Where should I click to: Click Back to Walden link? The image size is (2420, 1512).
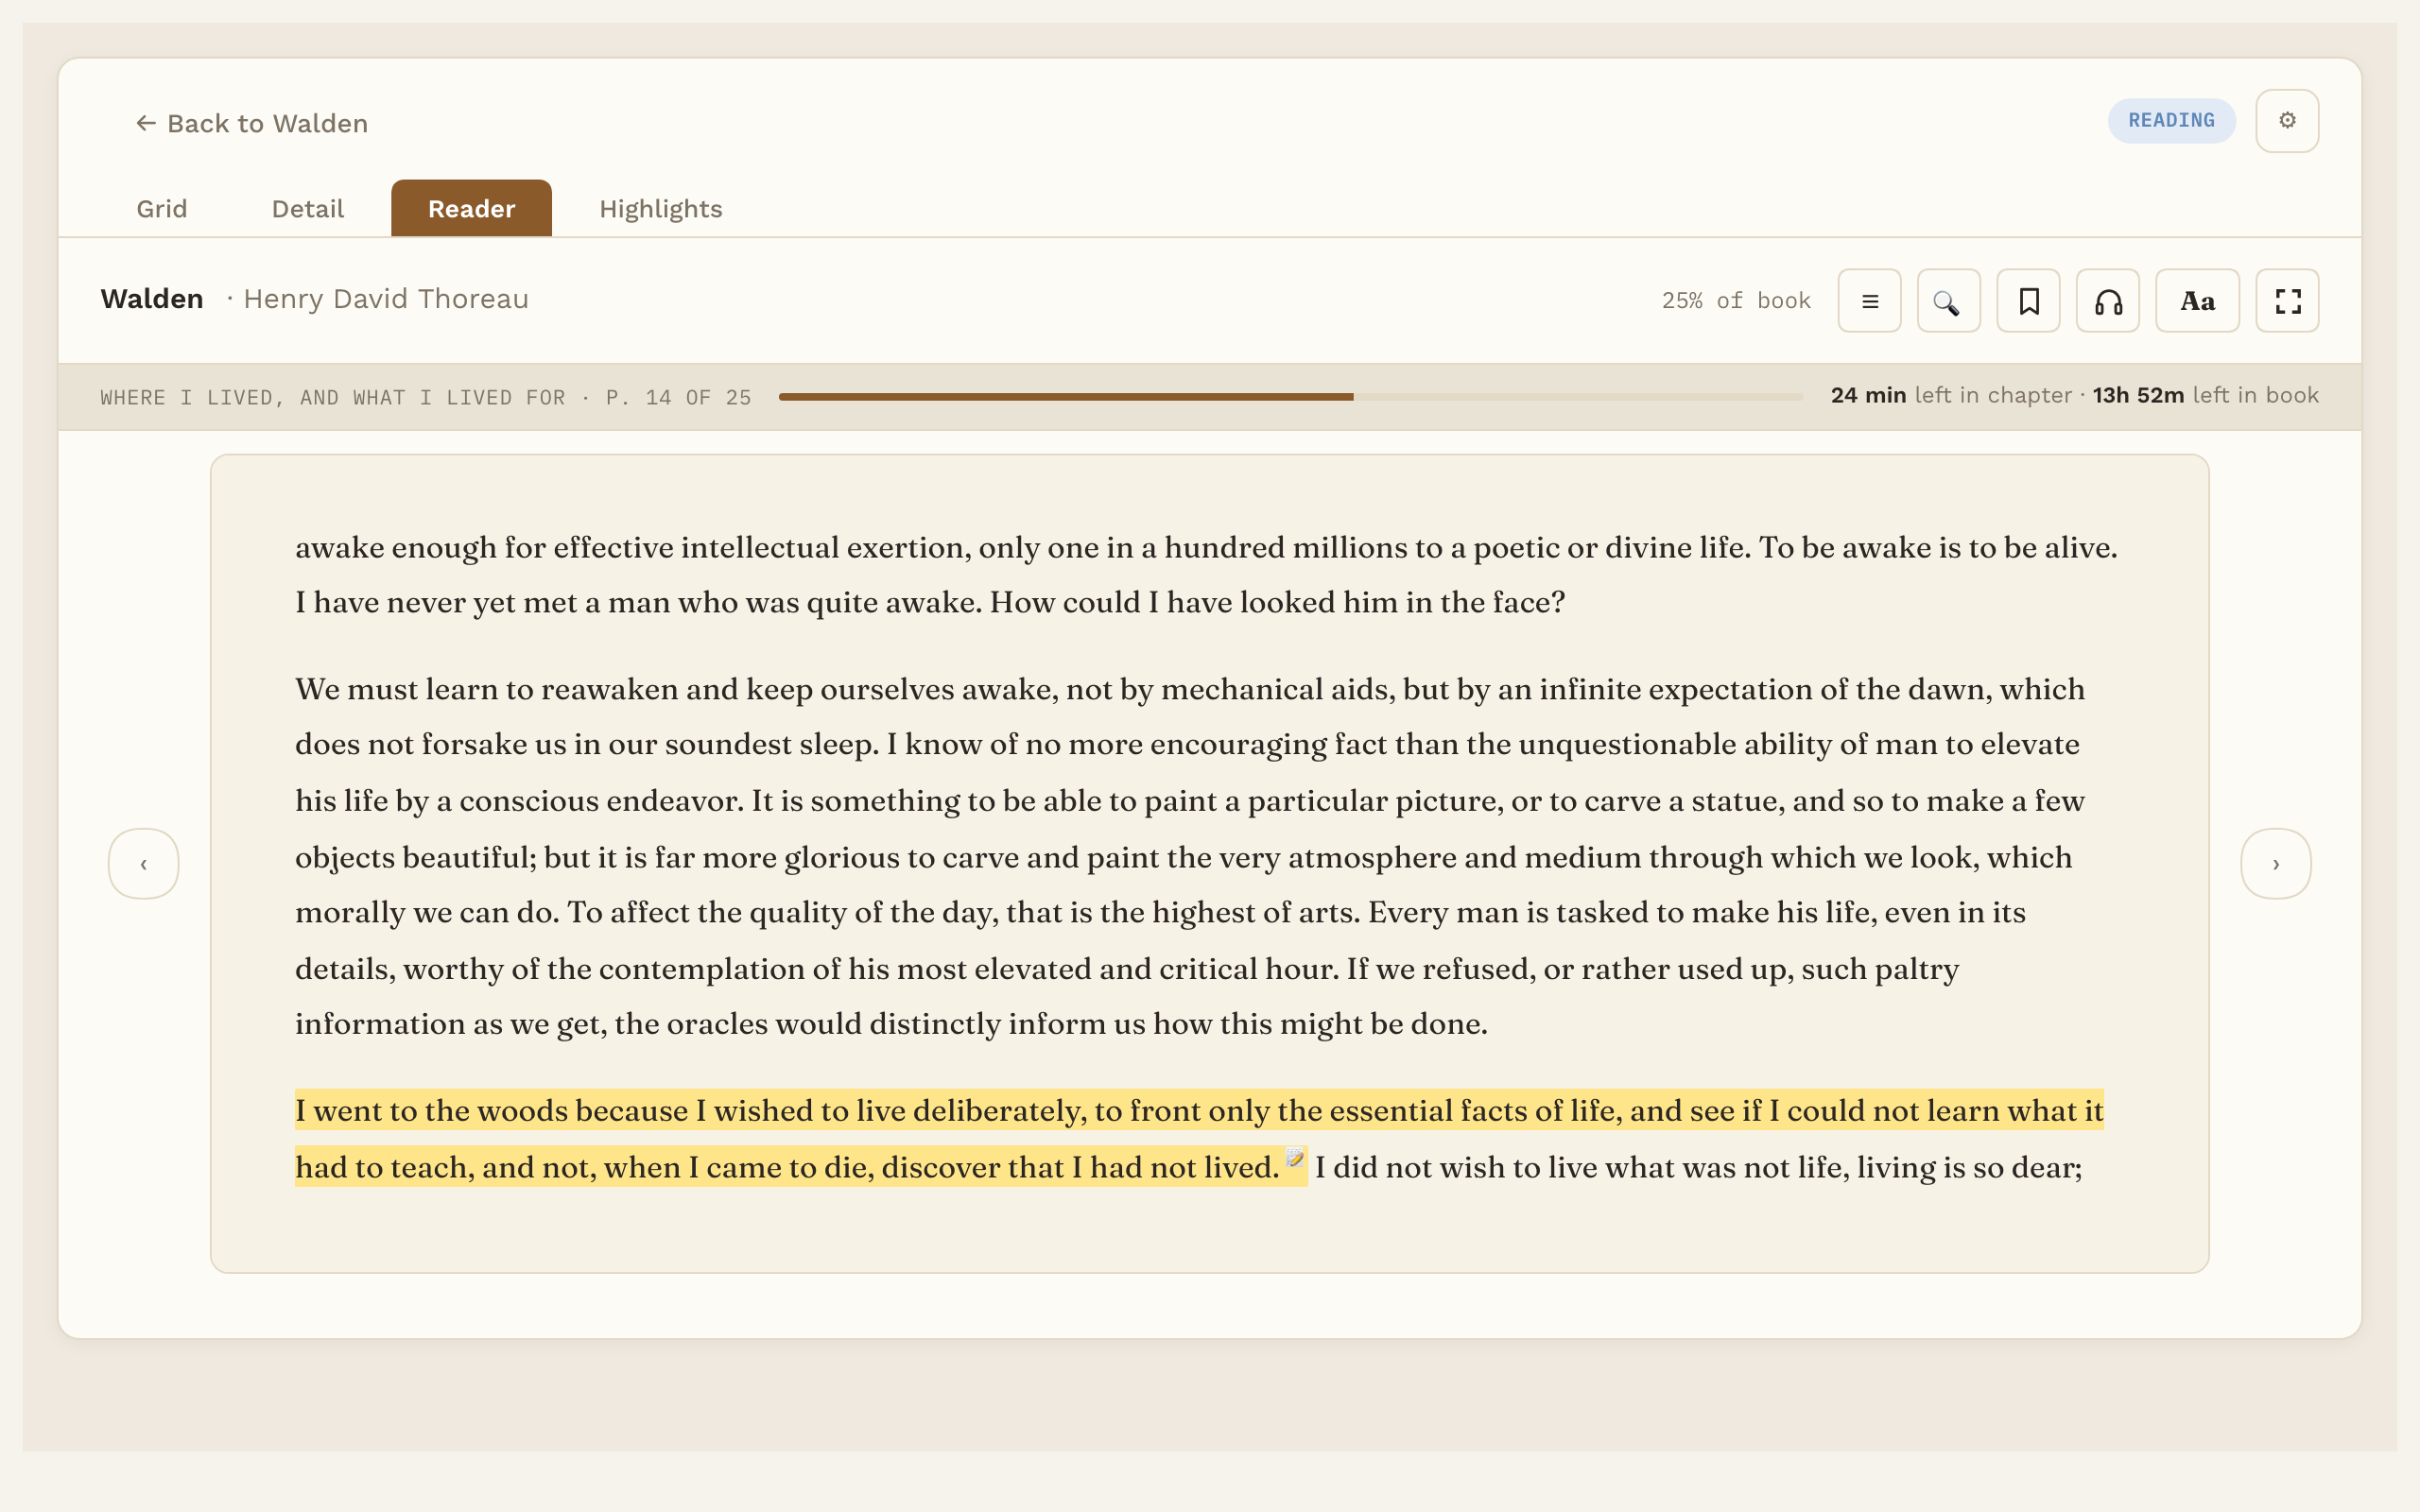pyautogui.click(x=252, y=123)
